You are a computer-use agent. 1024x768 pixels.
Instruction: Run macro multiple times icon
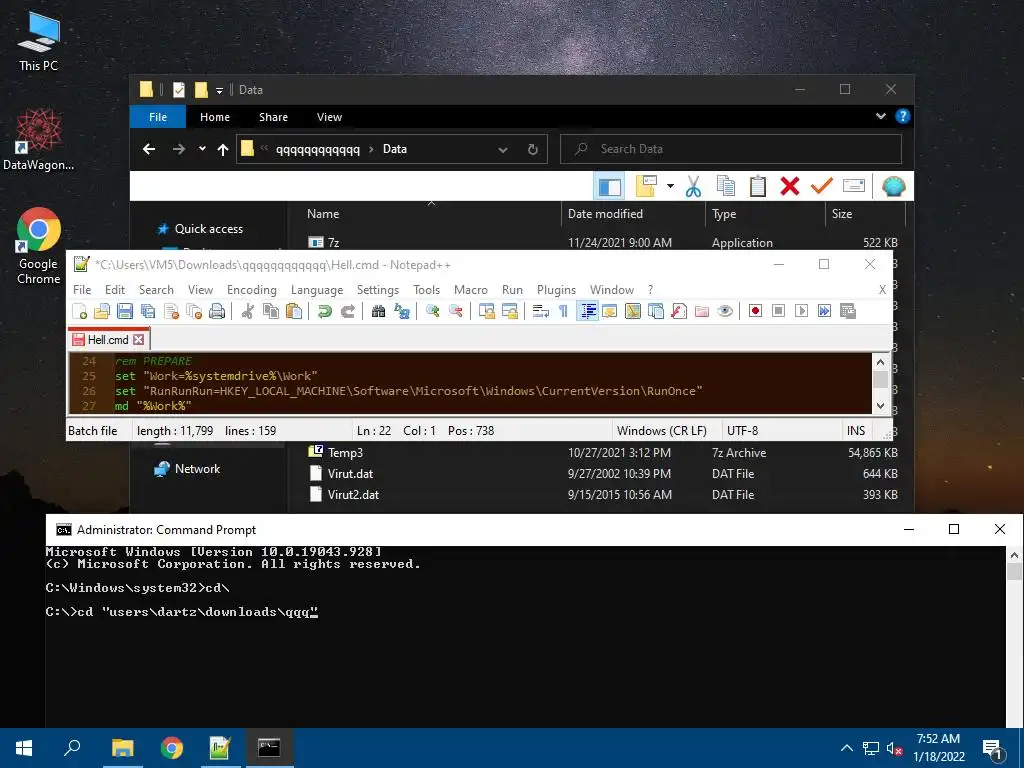pos(825,312)
